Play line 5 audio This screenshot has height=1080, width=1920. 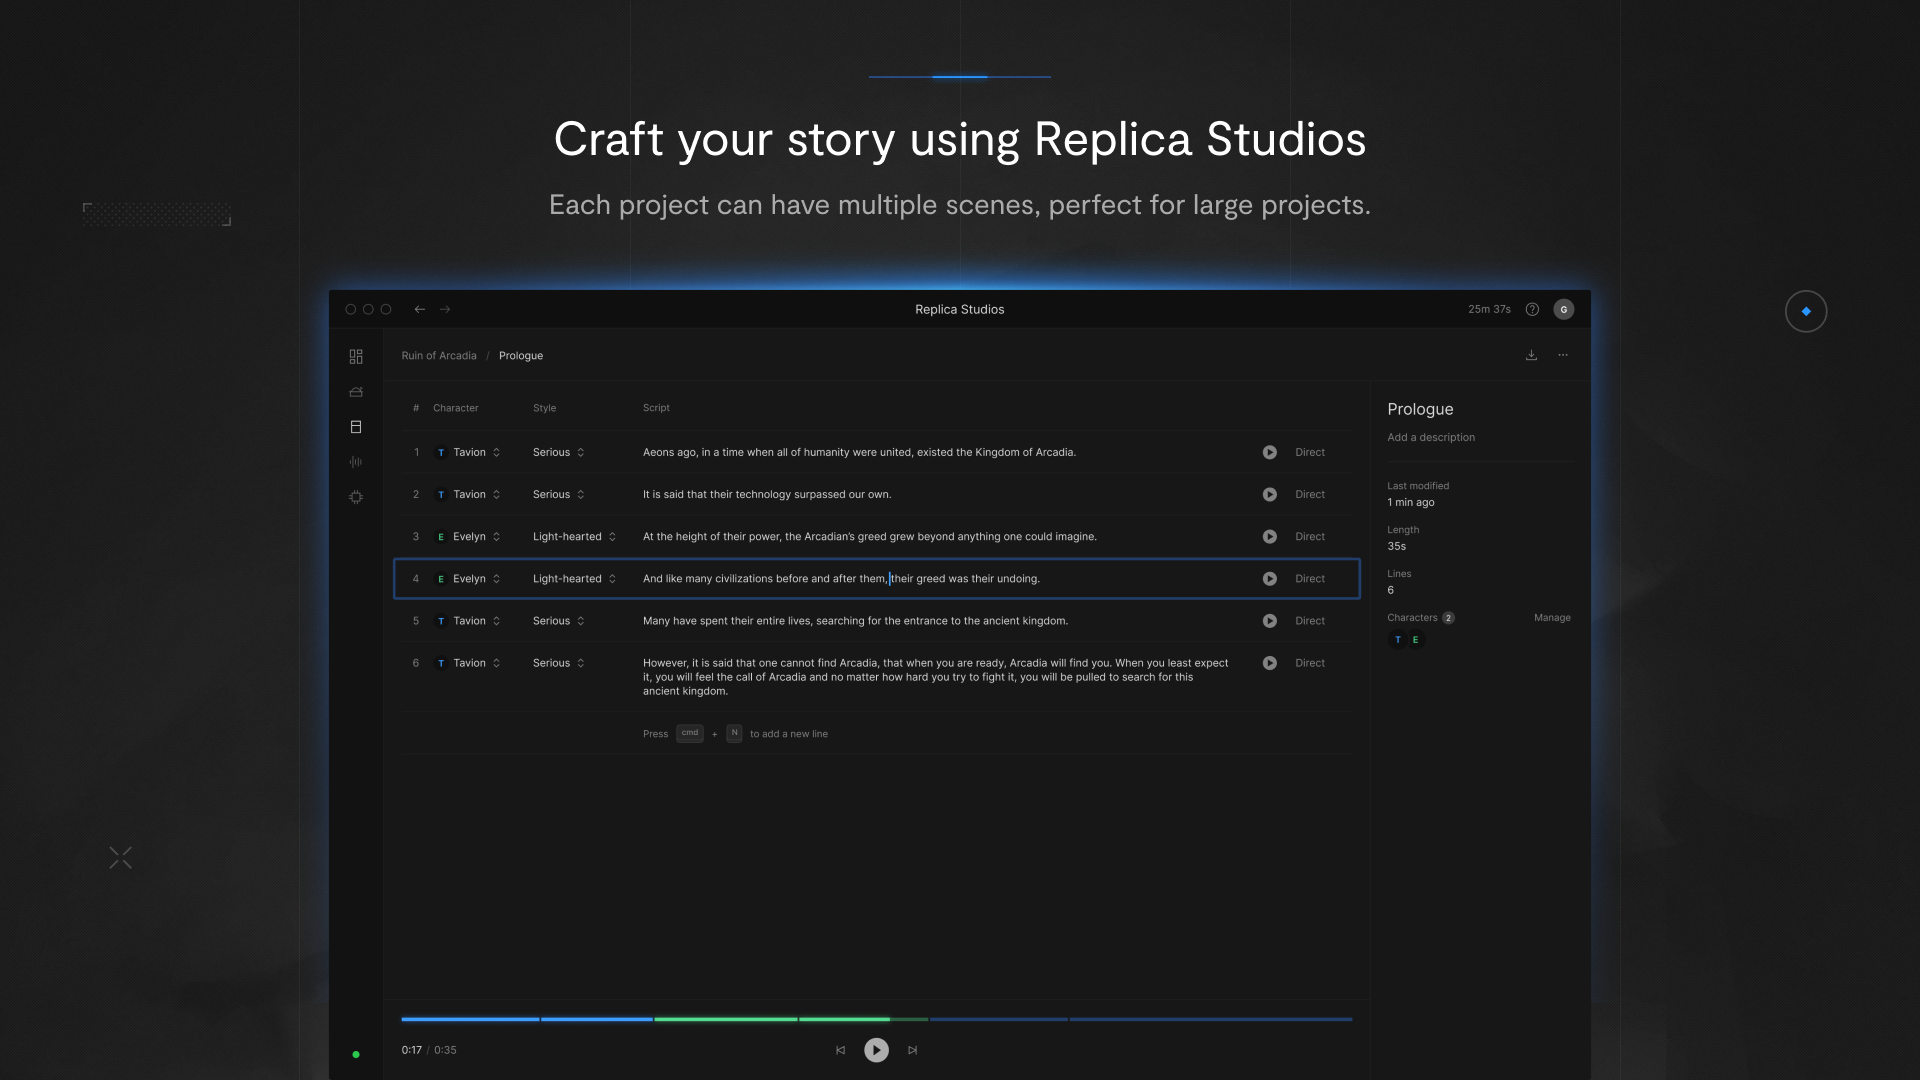(1269, 621)
